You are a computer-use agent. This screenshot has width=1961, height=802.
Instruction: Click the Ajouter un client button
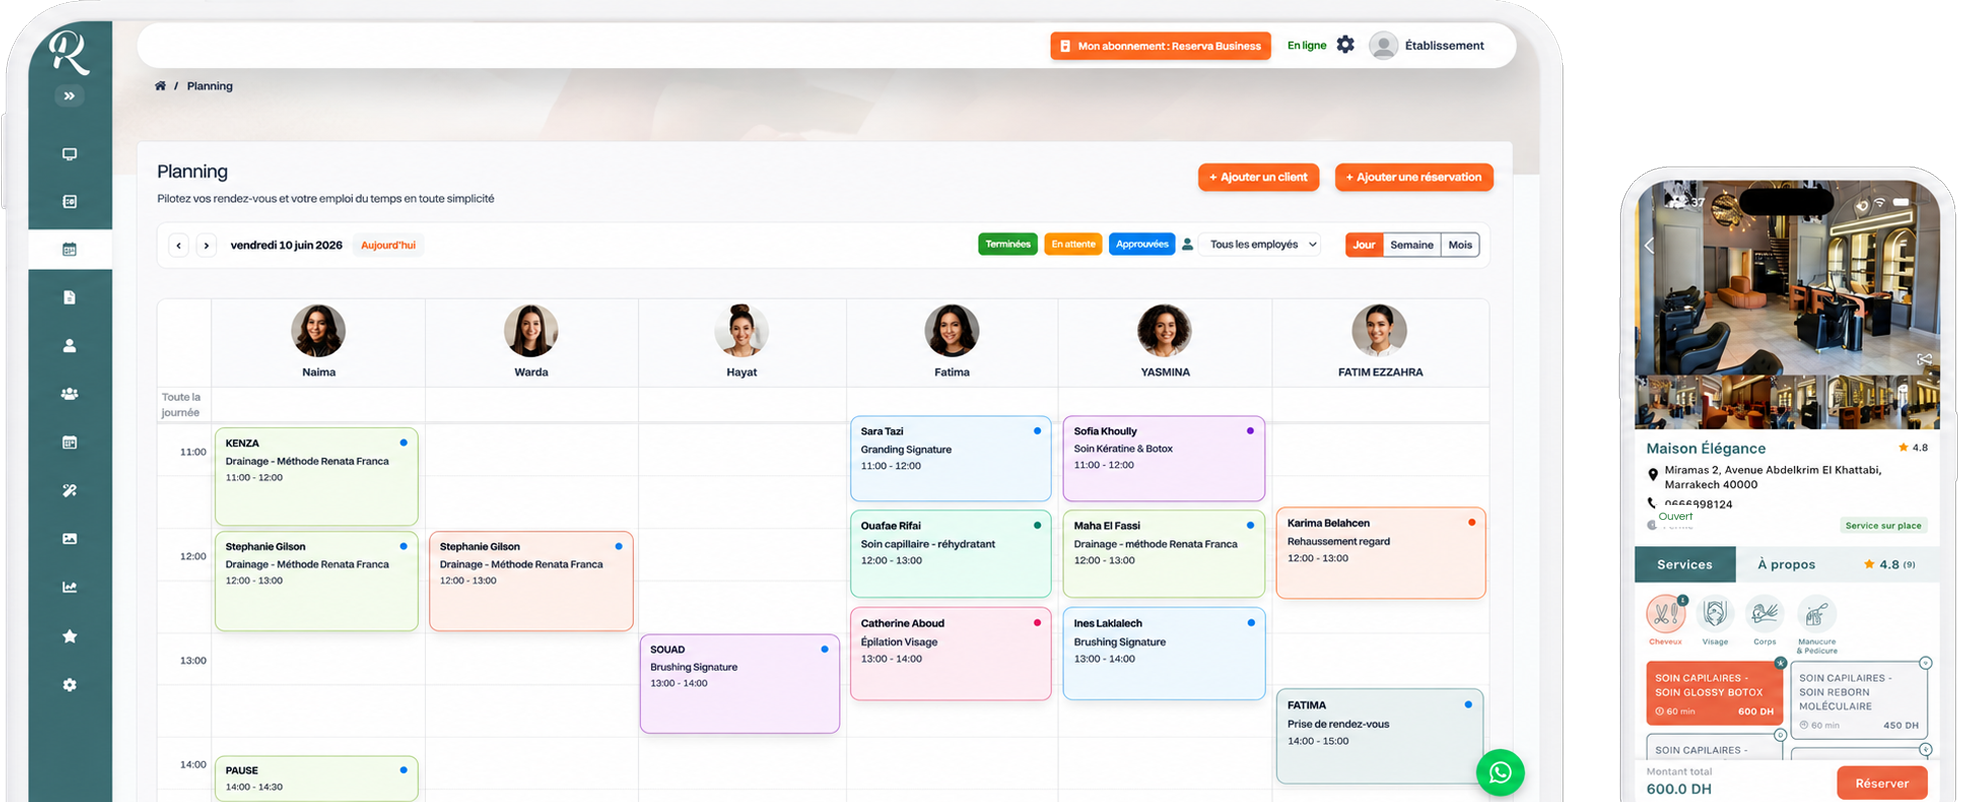(1258, 177)
